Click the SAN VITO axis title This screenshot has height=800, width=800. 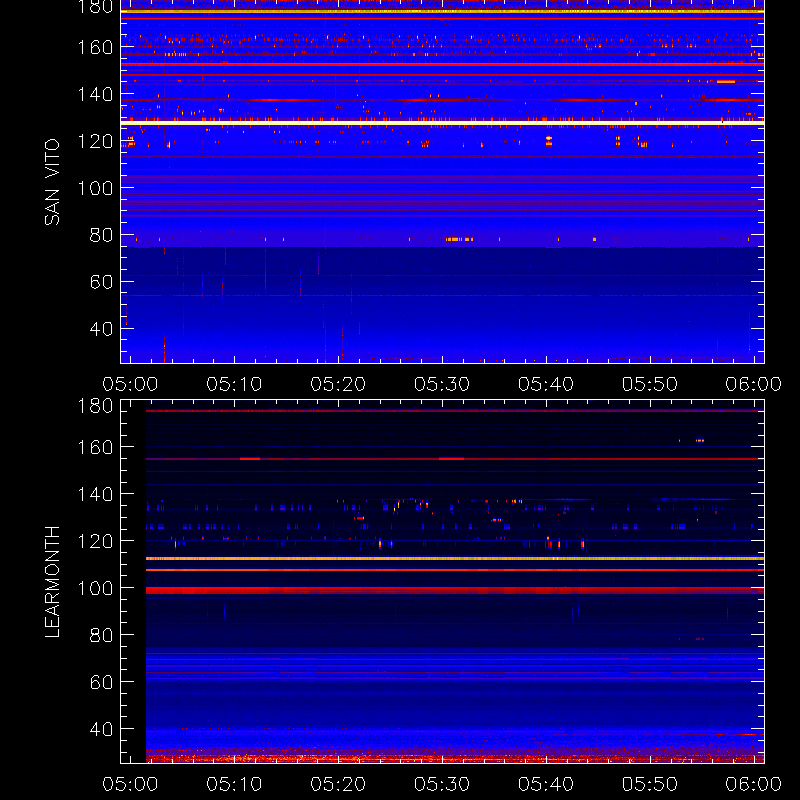[x=52, y=182]
